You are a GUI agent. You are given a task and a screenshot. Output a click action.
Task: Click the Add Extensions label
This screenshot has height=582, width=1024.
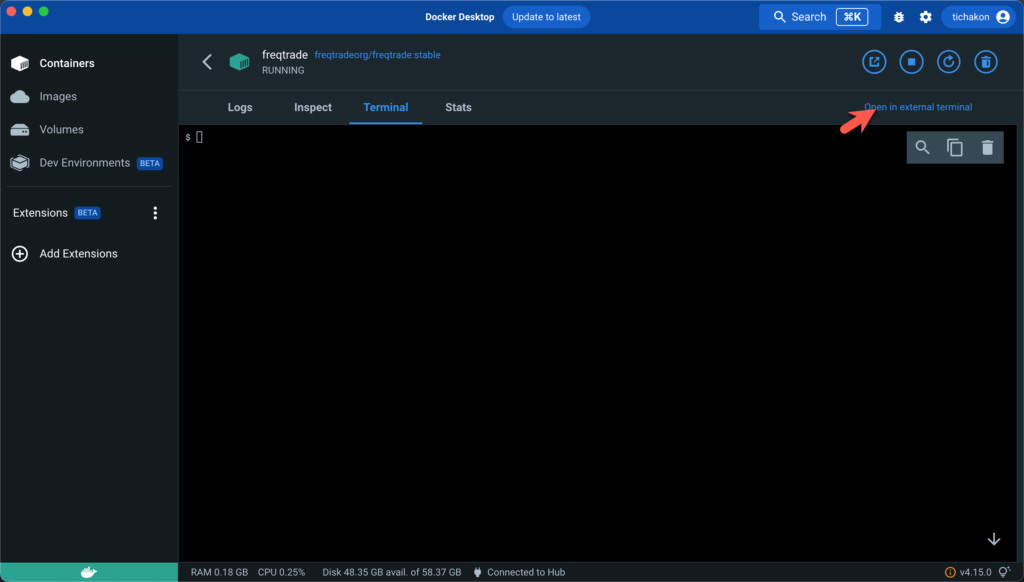78,253
